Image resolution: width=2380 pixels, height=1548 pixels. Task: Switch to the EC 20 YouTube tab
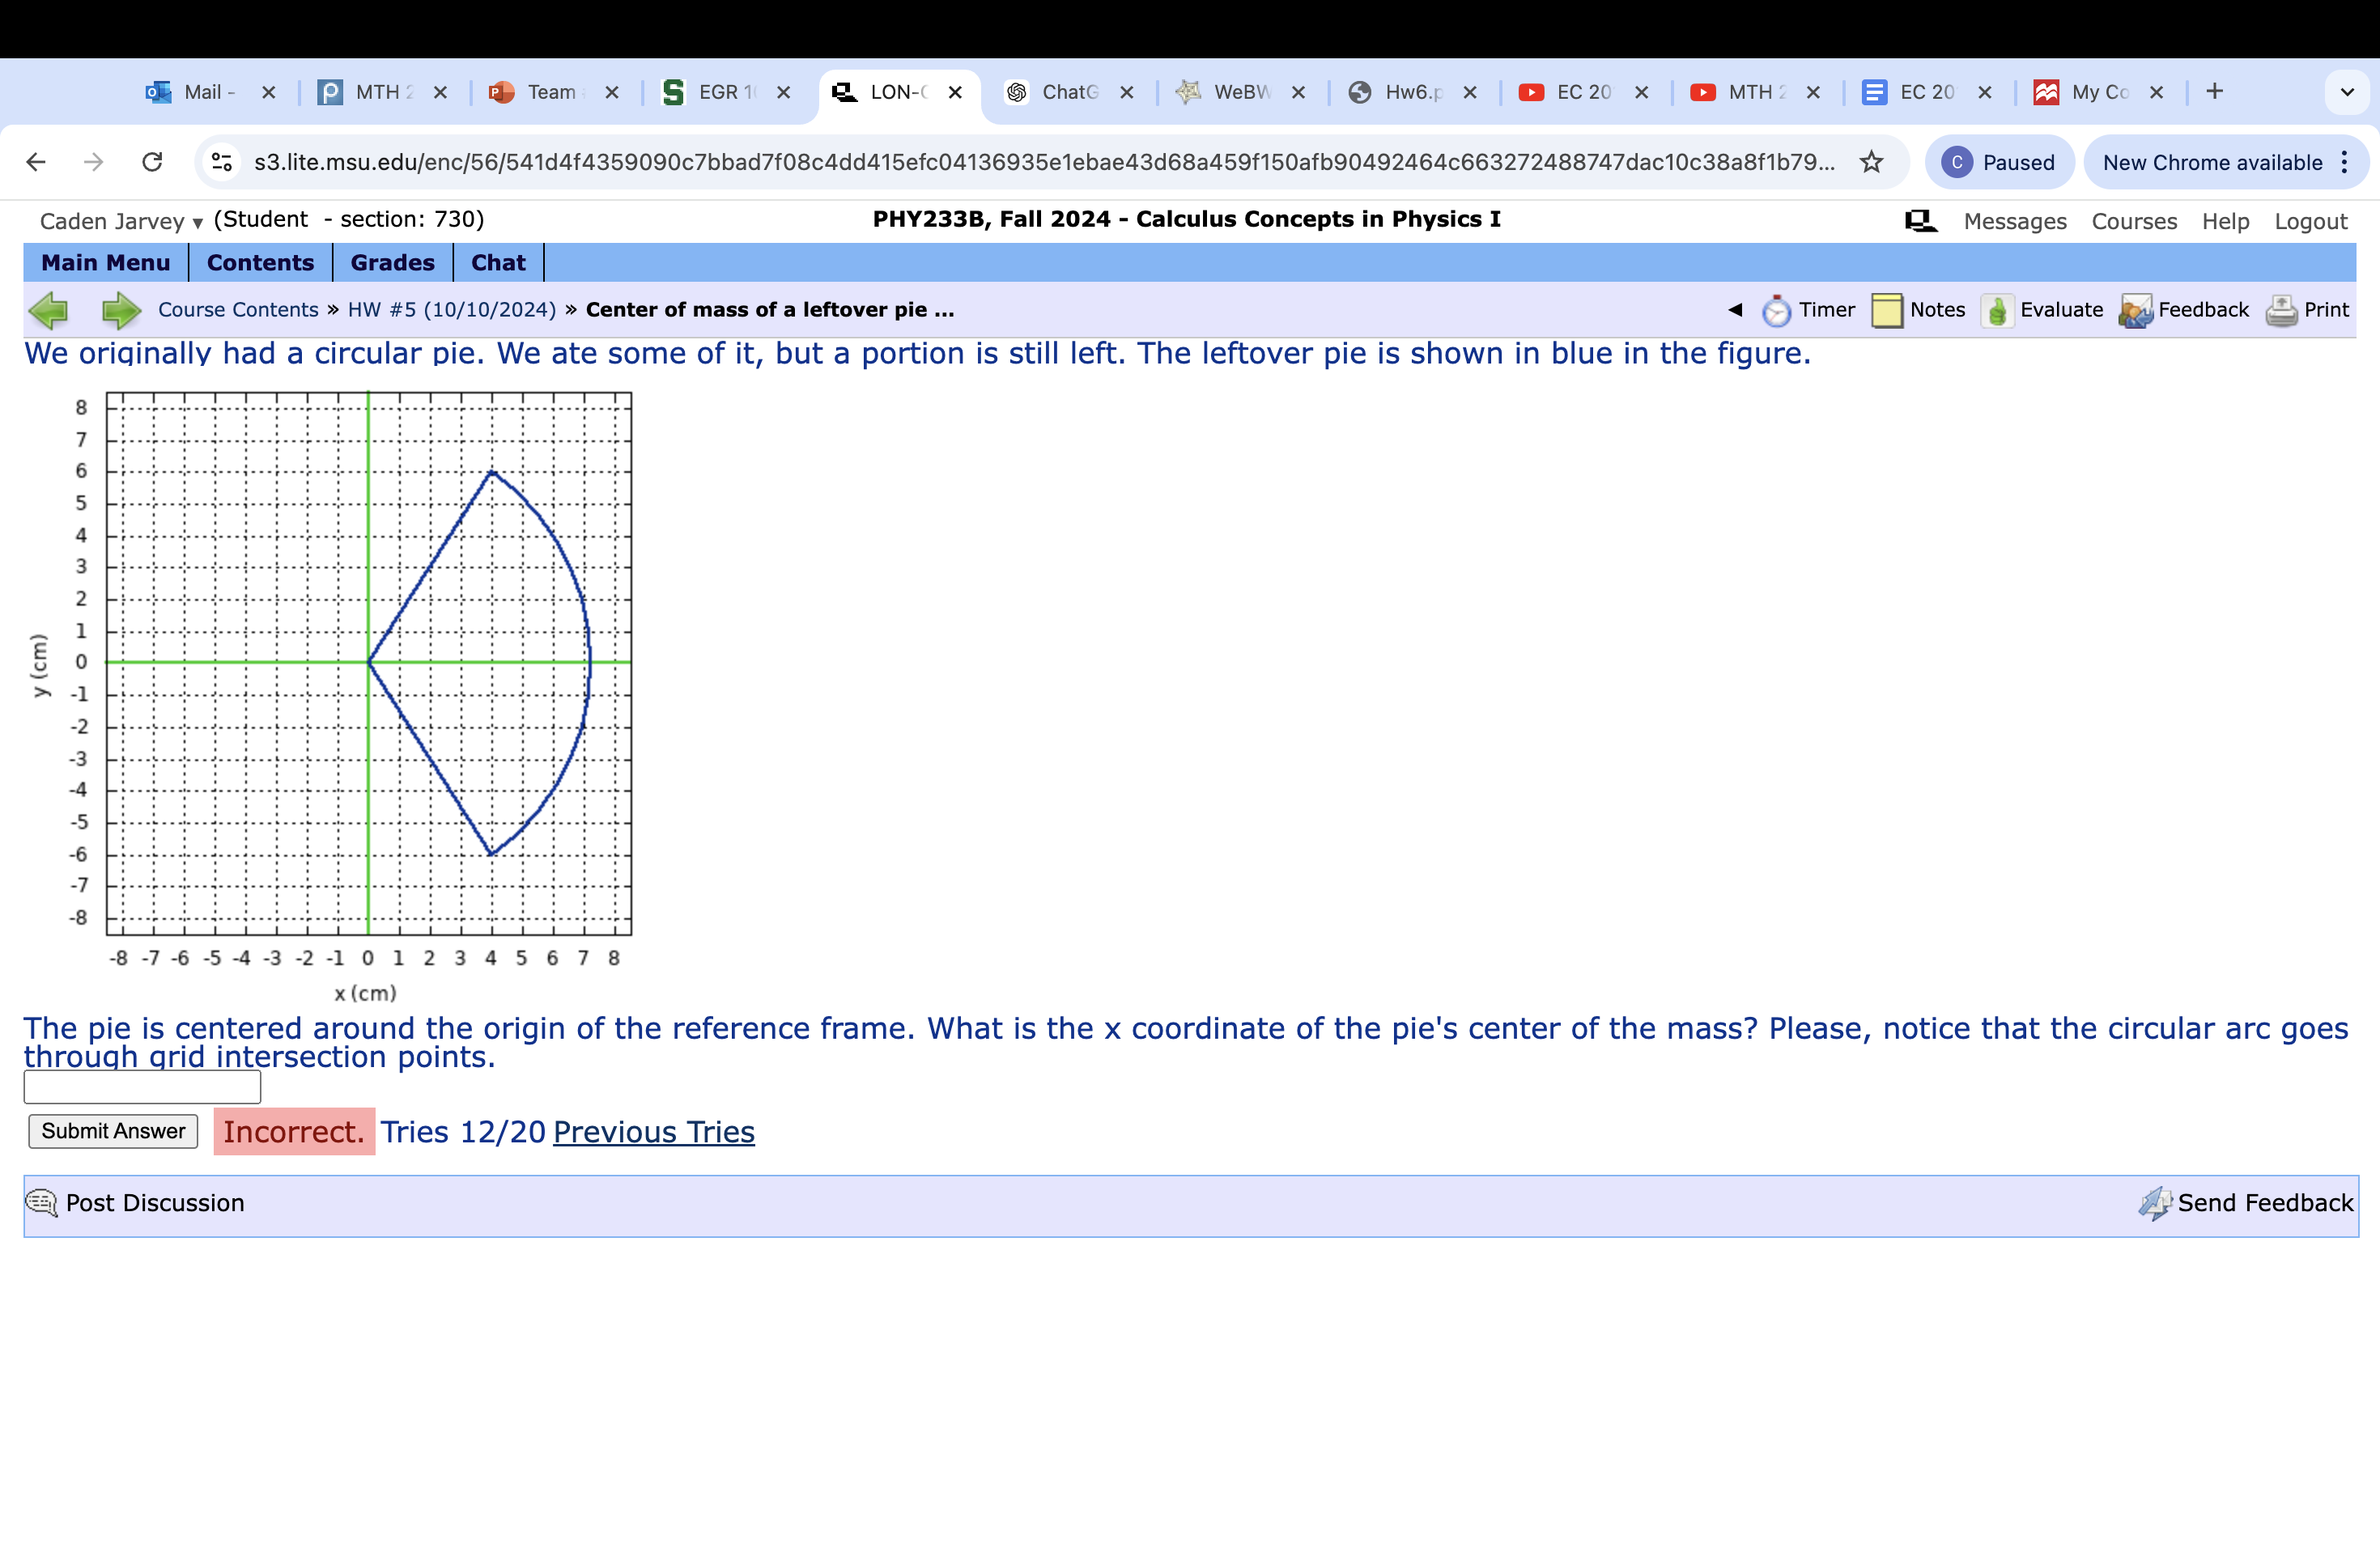[x=1566, y=92]
